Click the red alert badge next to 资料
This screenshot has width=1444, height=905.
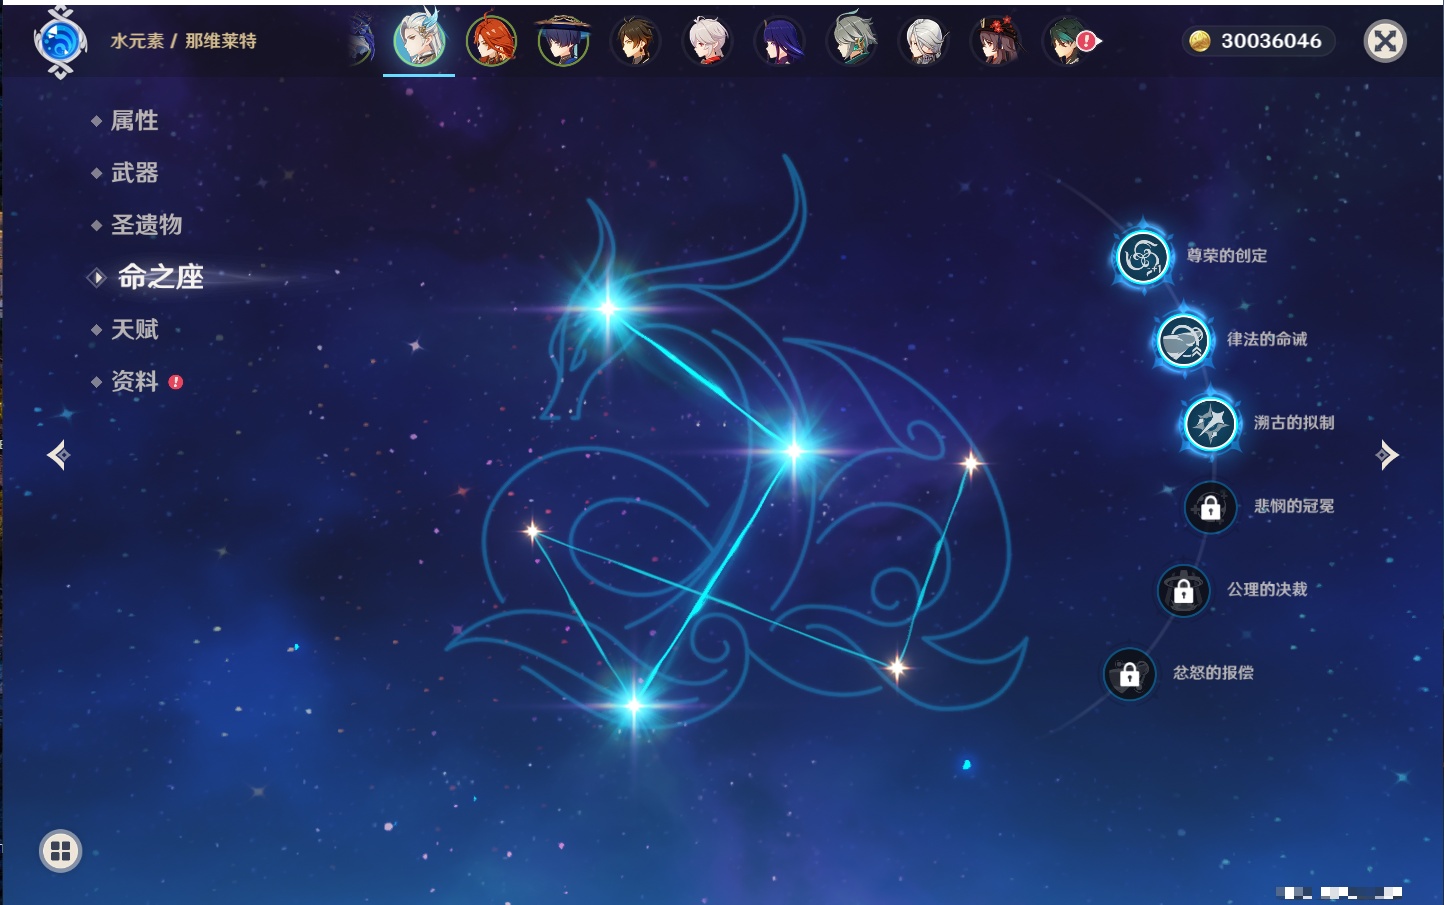176,382
